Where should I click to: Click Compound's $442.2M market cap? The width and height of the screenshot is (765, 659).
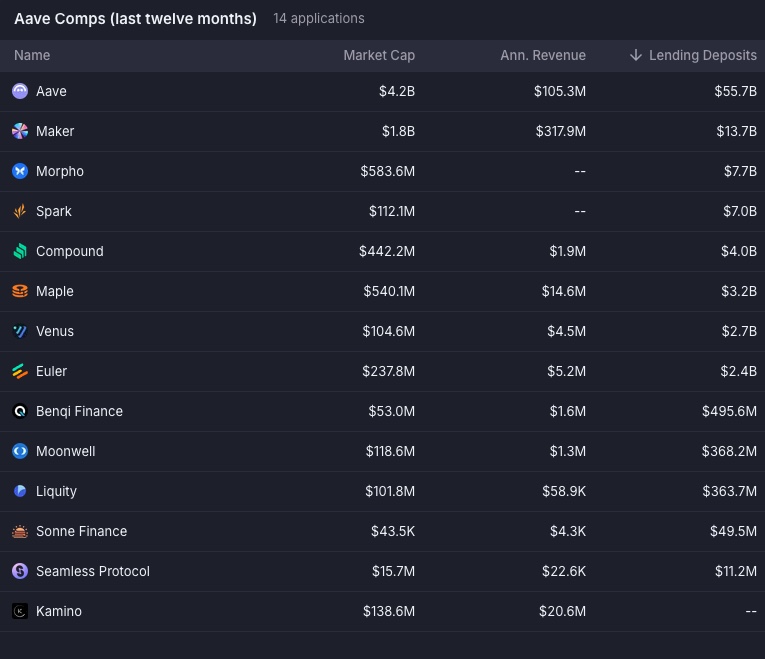tap(387, 251)
